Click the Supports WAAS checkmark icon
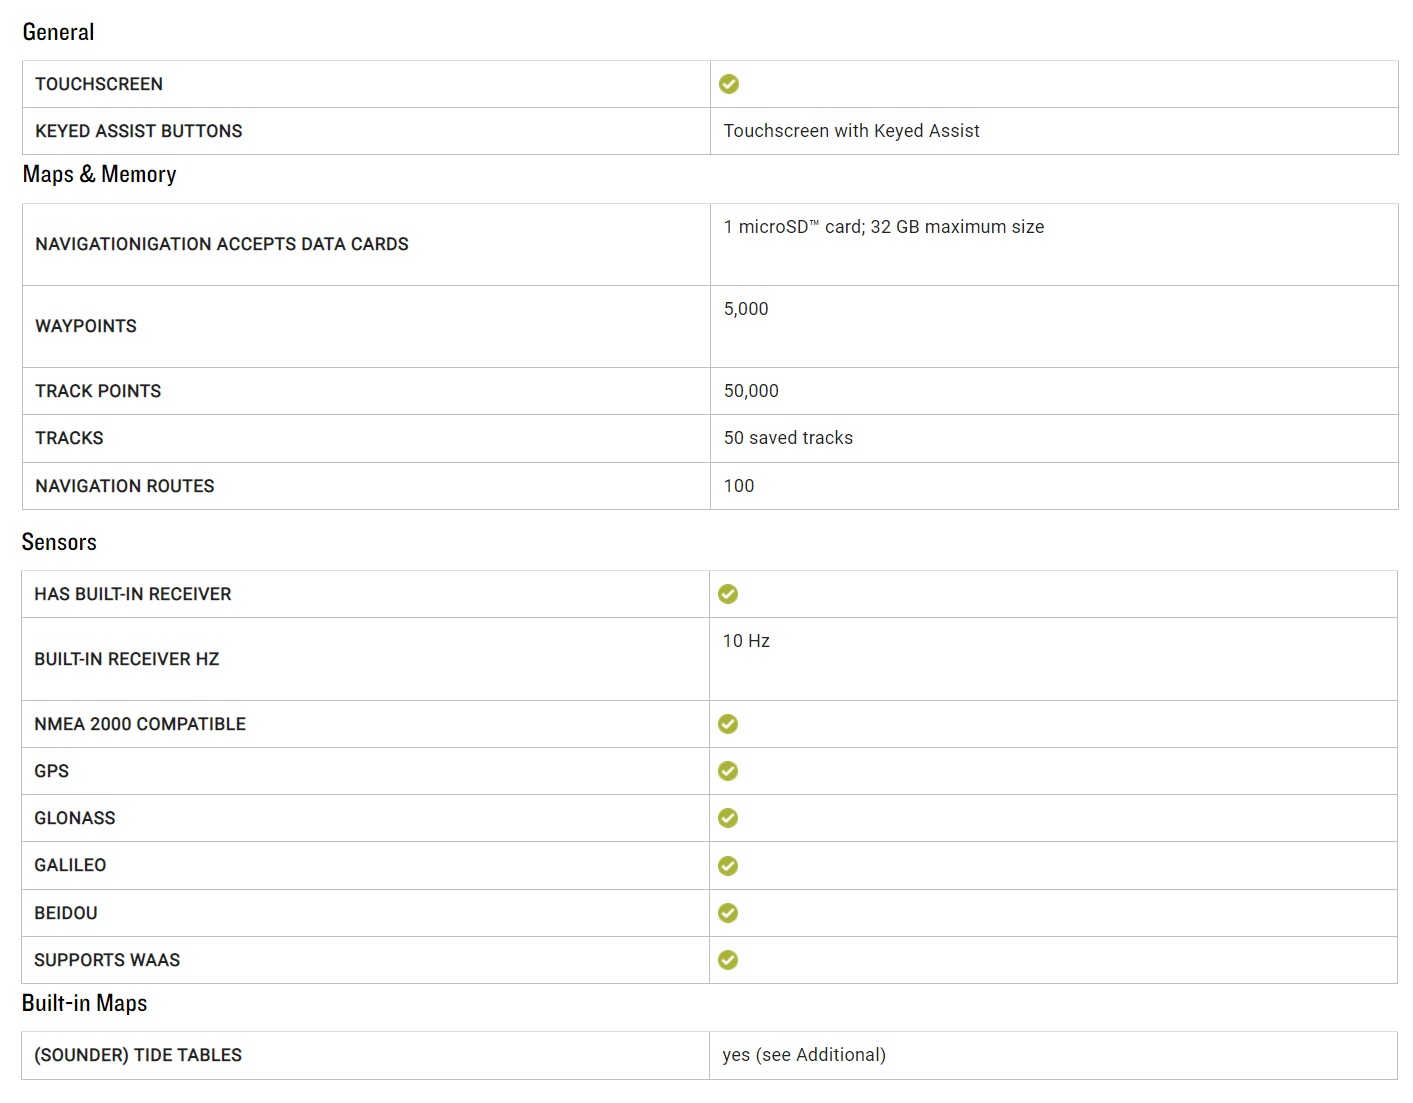Image resolution: width=1413 pixels, height=1103 pixels. coord(728,960)
